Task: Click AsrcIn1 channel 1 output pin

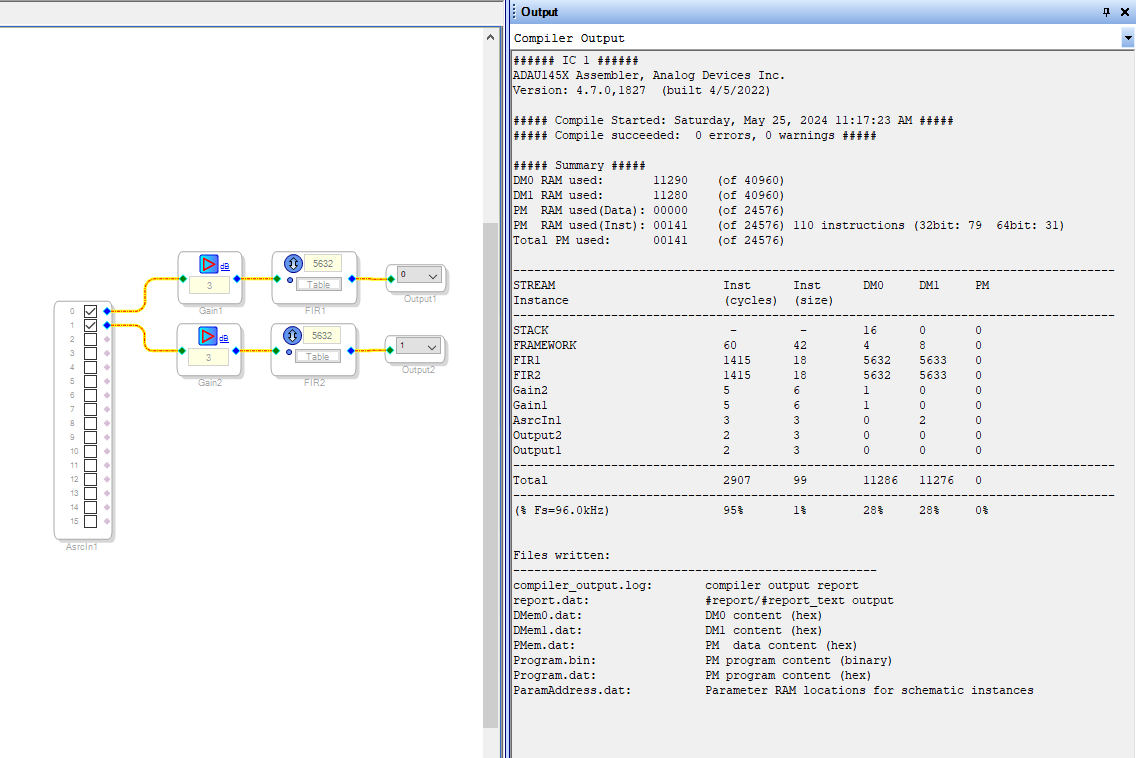Action: tap(107, 325)
